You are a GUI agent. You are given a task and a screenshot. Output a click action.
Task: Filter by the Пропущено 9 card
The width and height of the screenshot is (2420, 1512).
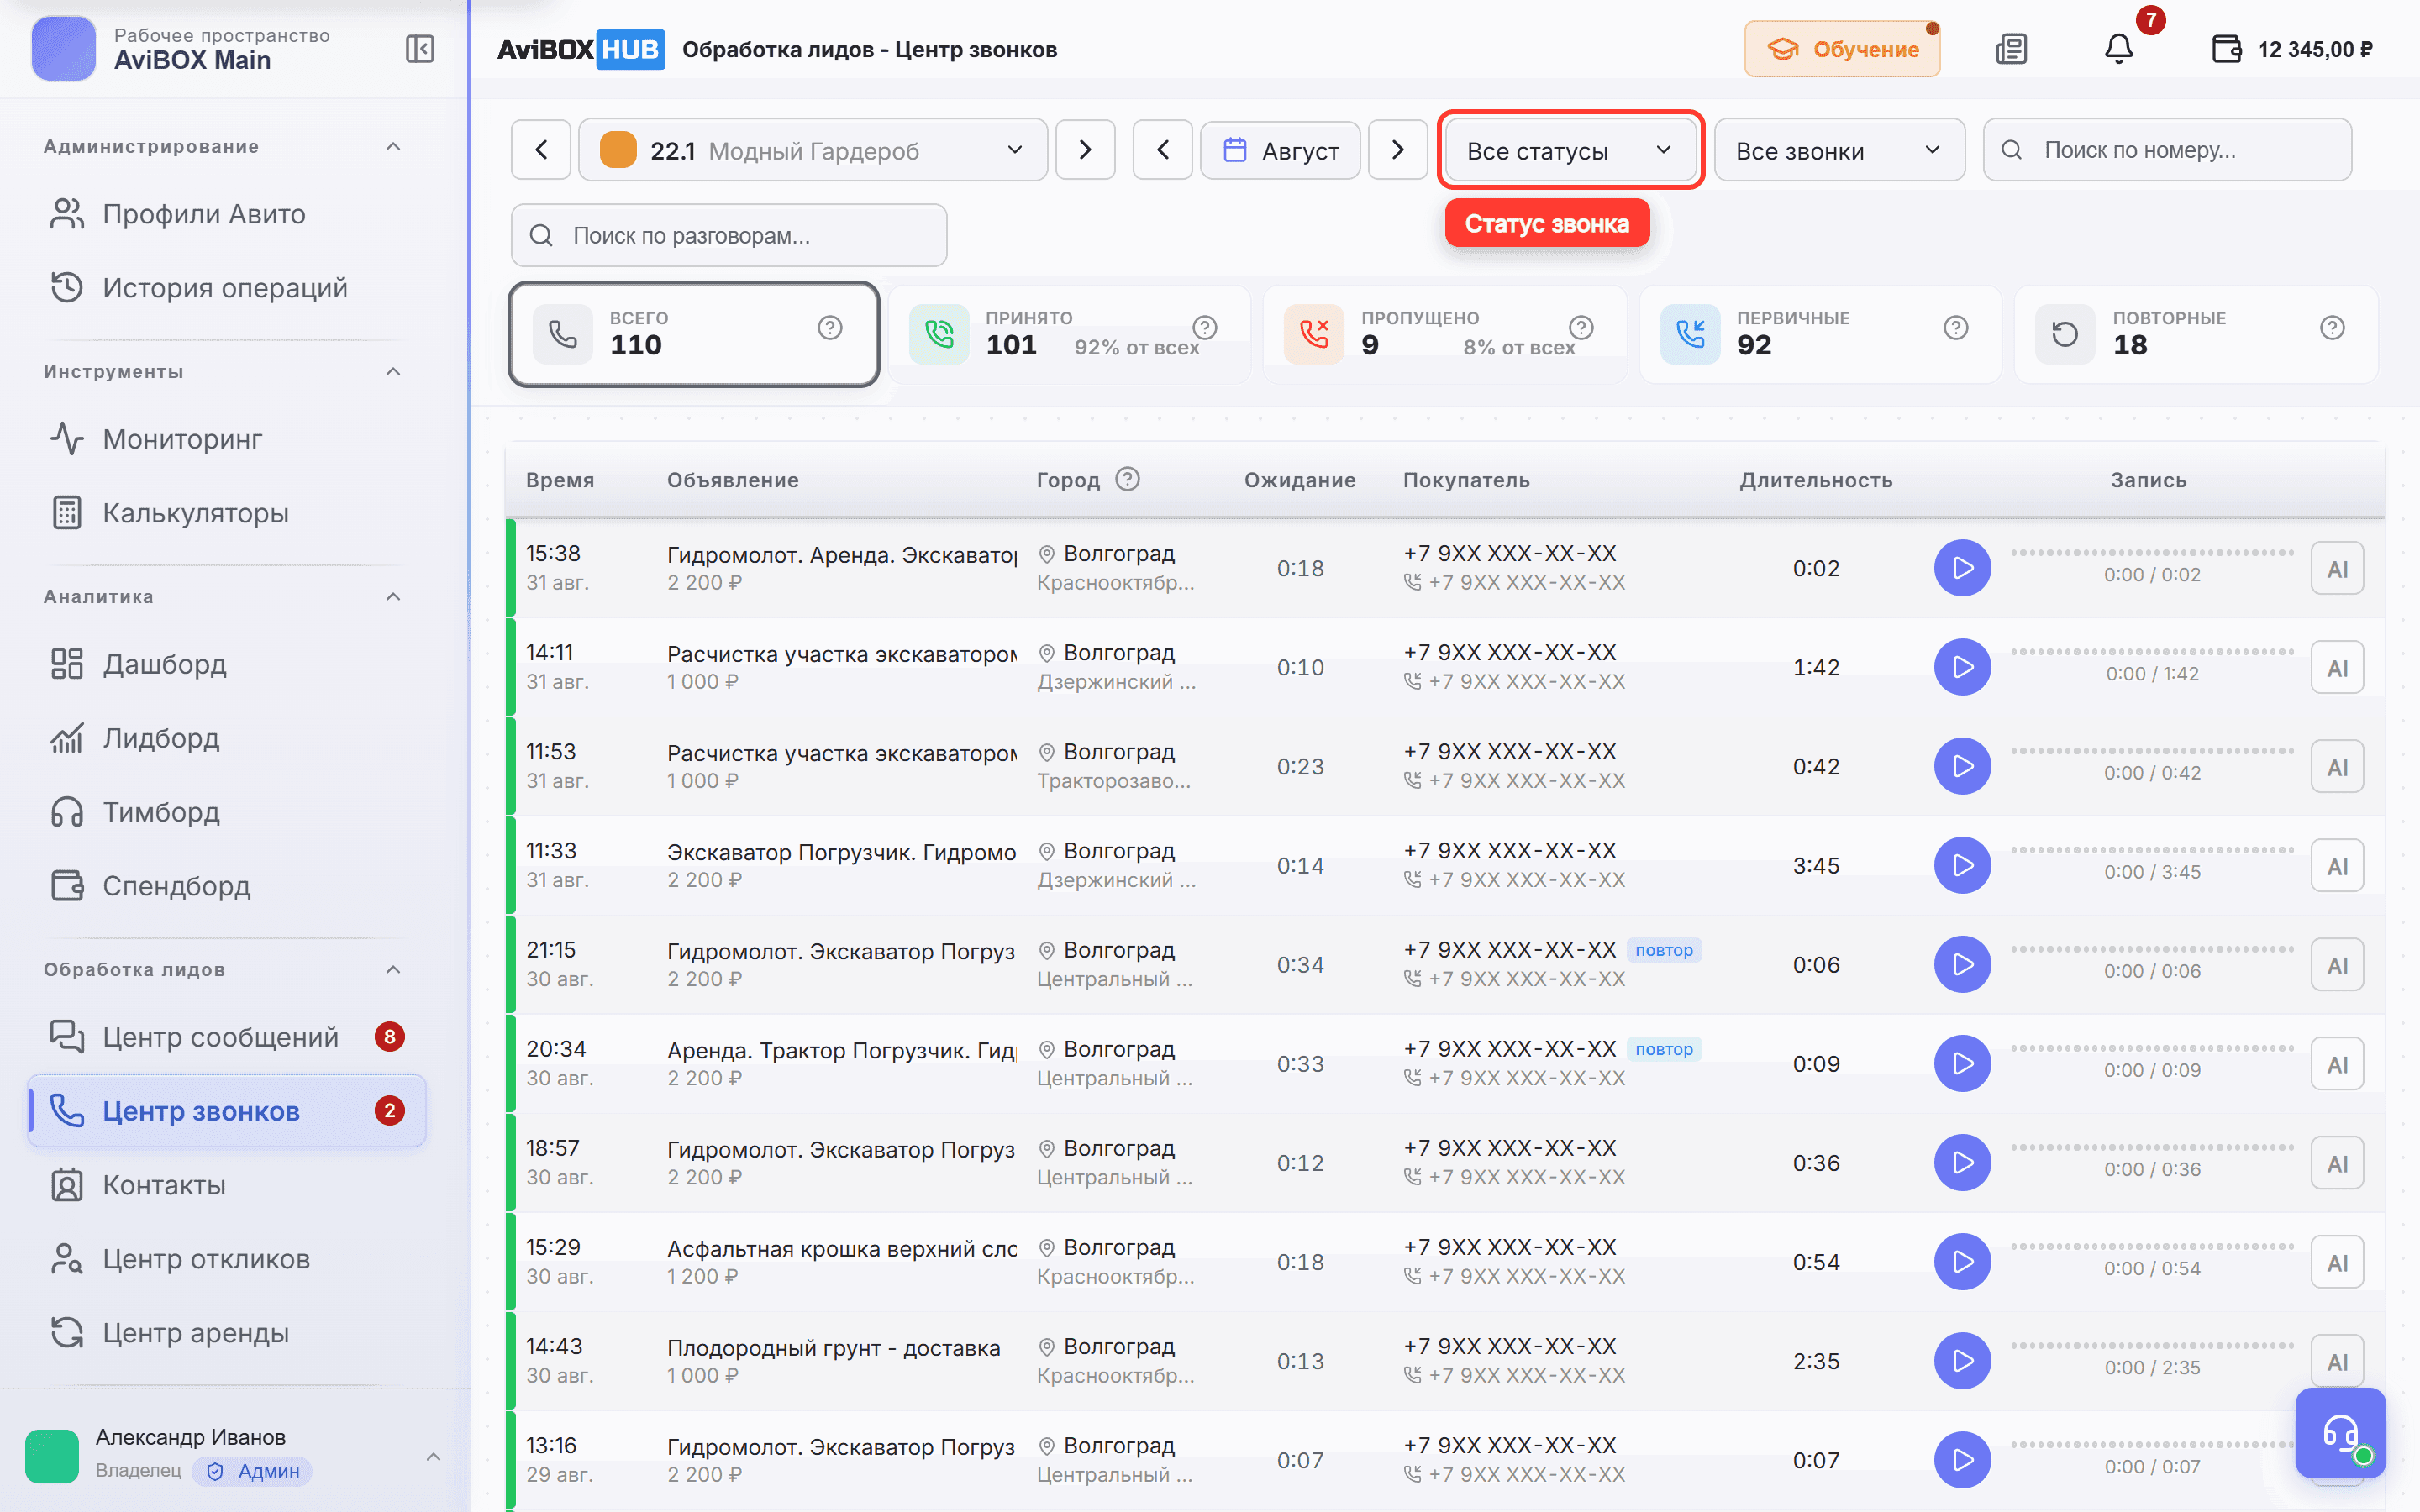pyautogui.click(x=1445, y=334)
